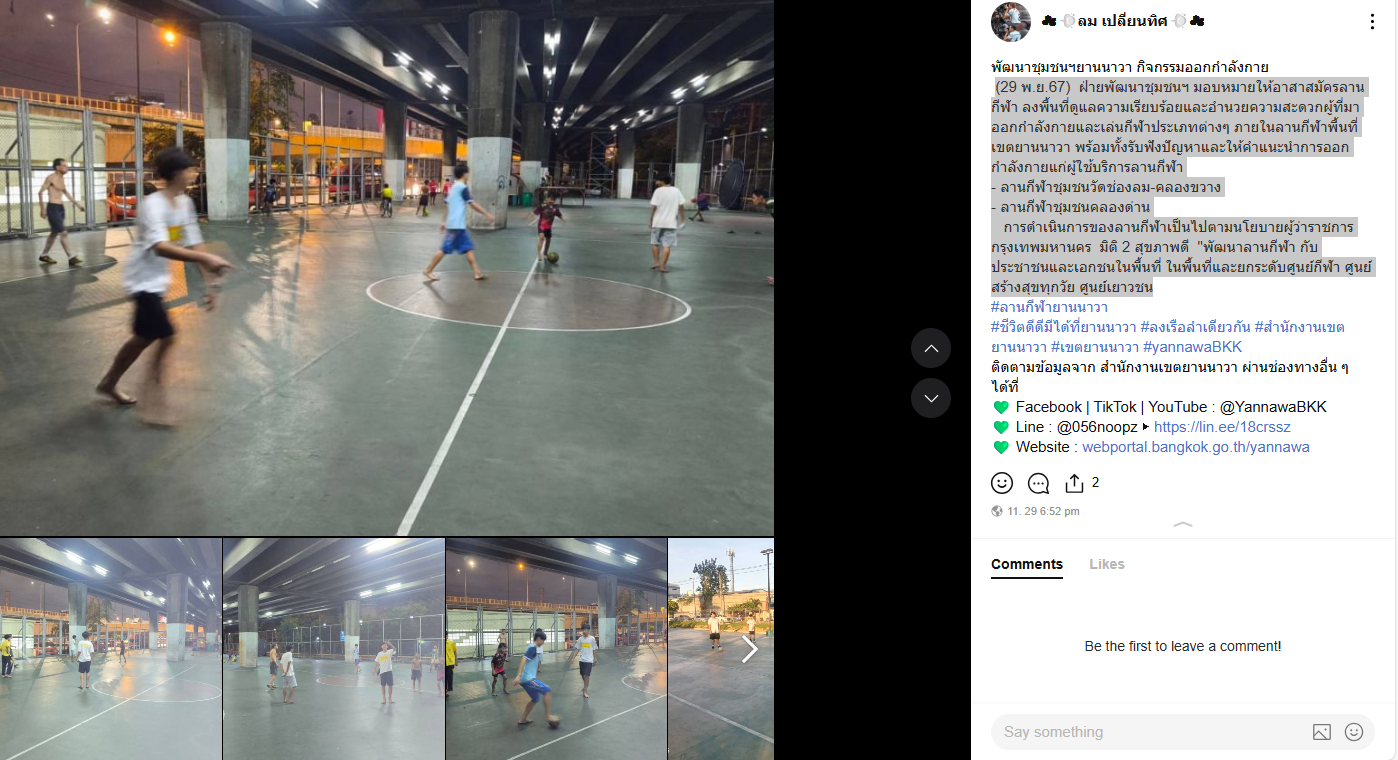
Task: Advance the thumbnail strip with the right chevron
Action: (x=750, y=649)
